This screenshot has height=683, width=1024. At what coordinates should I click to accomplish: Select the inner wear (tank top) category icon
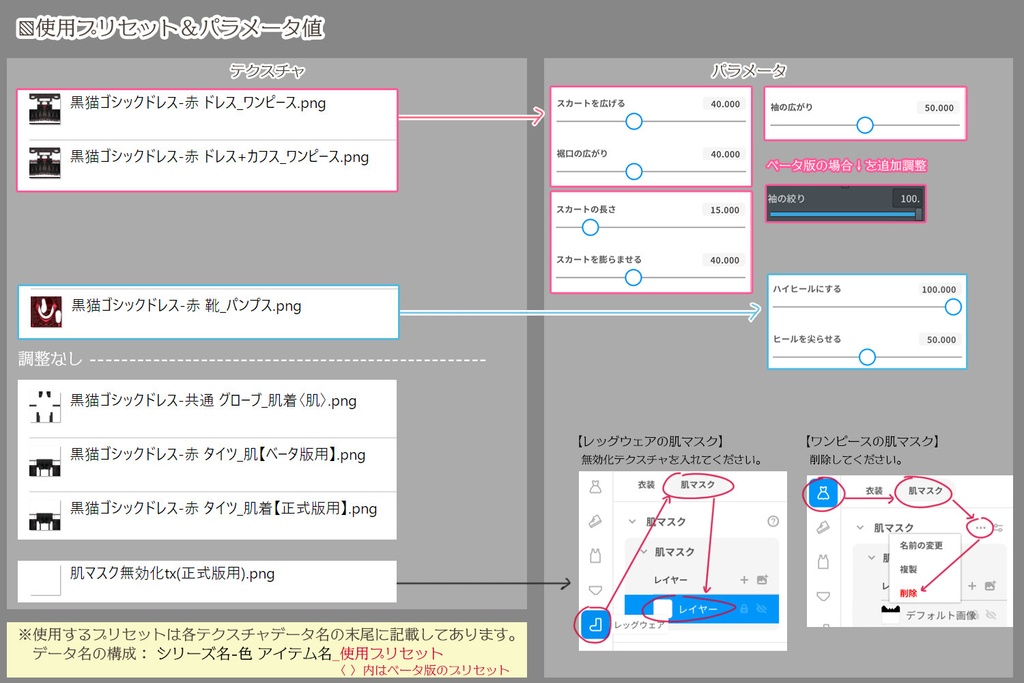pyautogui.click(x=596, y=556)
